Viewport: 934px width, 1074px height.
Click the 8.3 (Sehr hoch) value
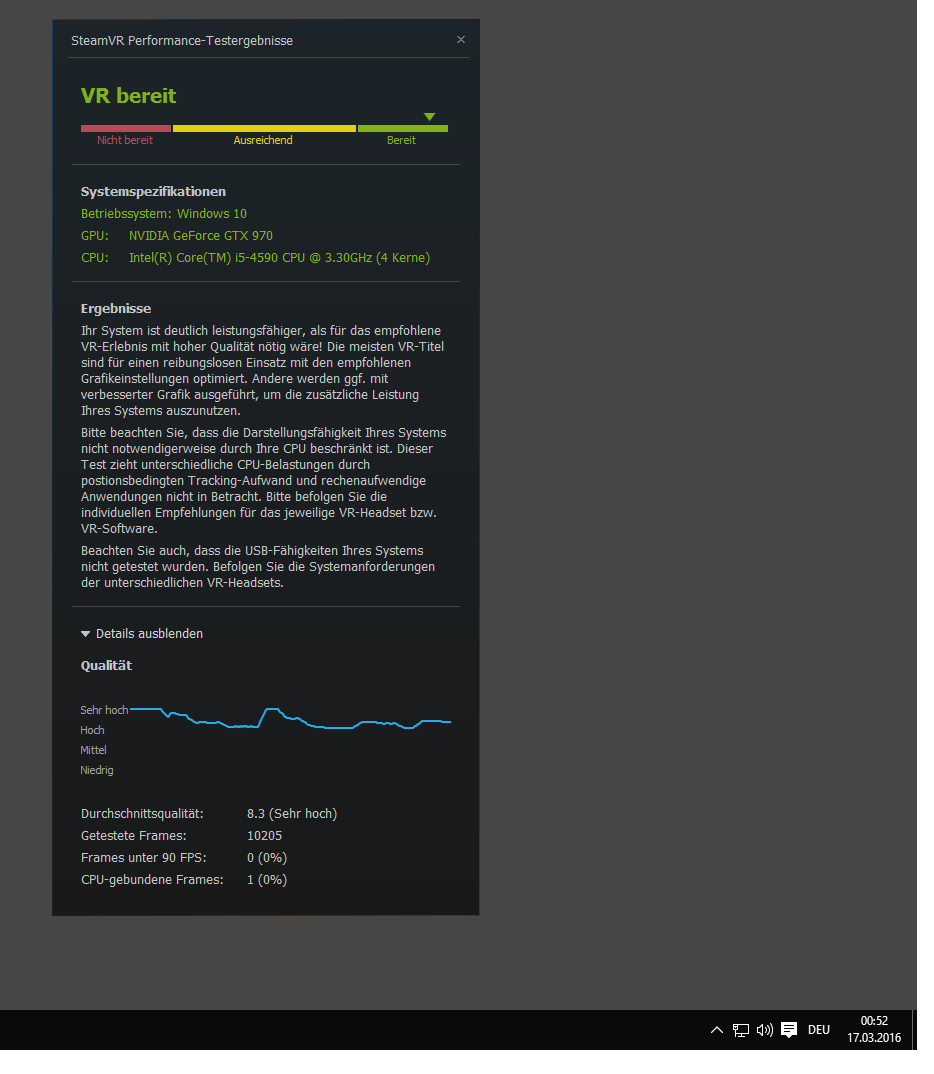tap(292, 814)
